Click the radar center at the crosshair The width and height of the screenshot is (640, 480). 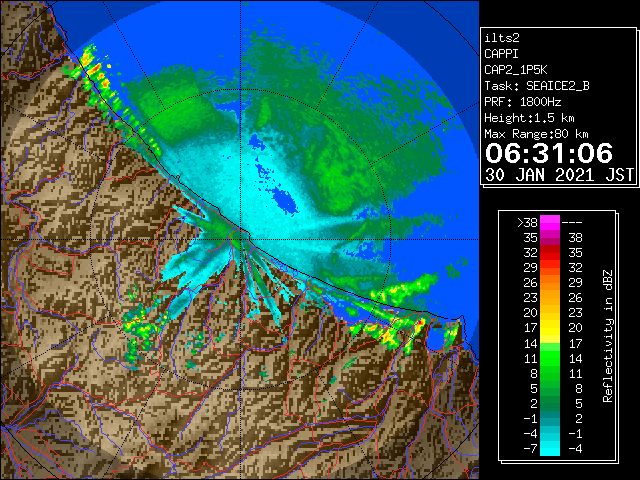[241, 239]
